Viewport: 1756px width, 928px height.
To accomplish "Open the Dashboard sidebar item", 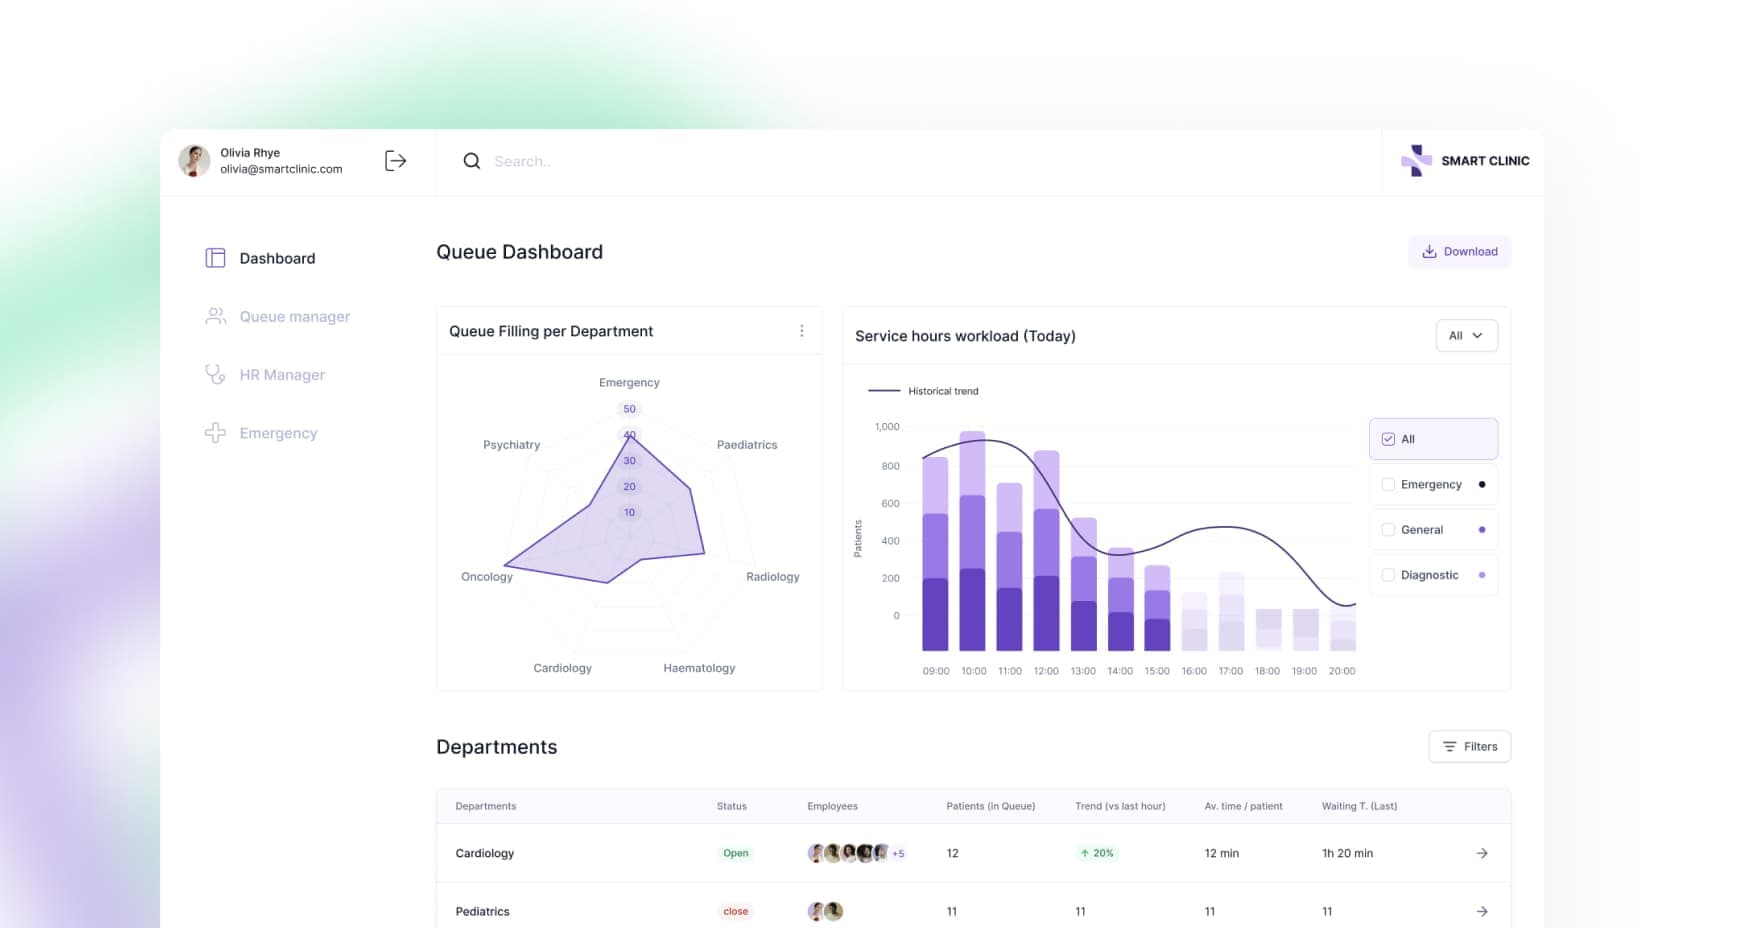I will click(260, 258).
